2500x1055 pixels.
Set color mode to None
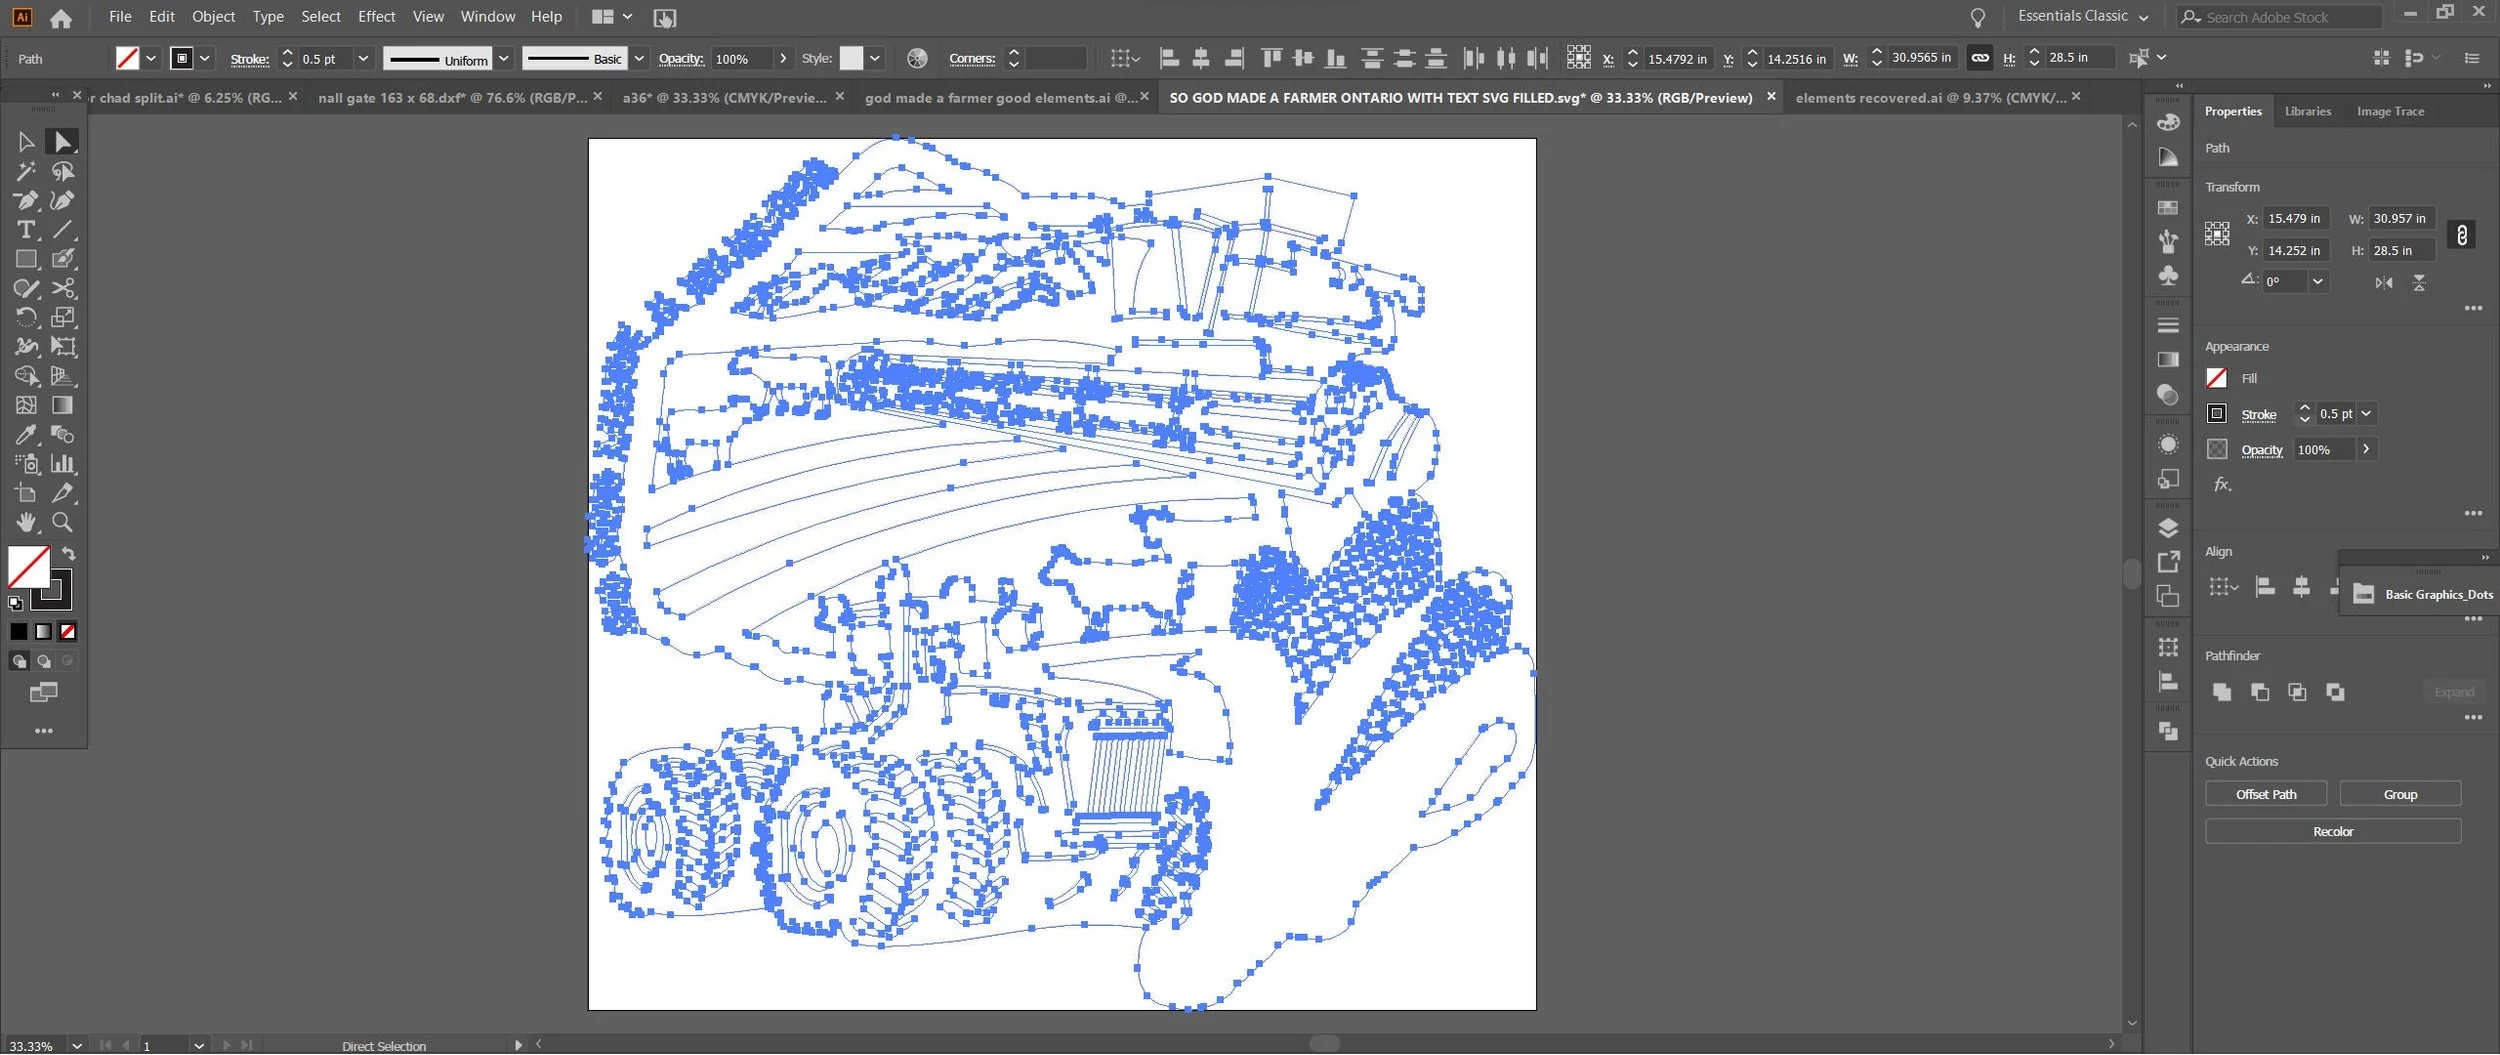coord(68,632)
